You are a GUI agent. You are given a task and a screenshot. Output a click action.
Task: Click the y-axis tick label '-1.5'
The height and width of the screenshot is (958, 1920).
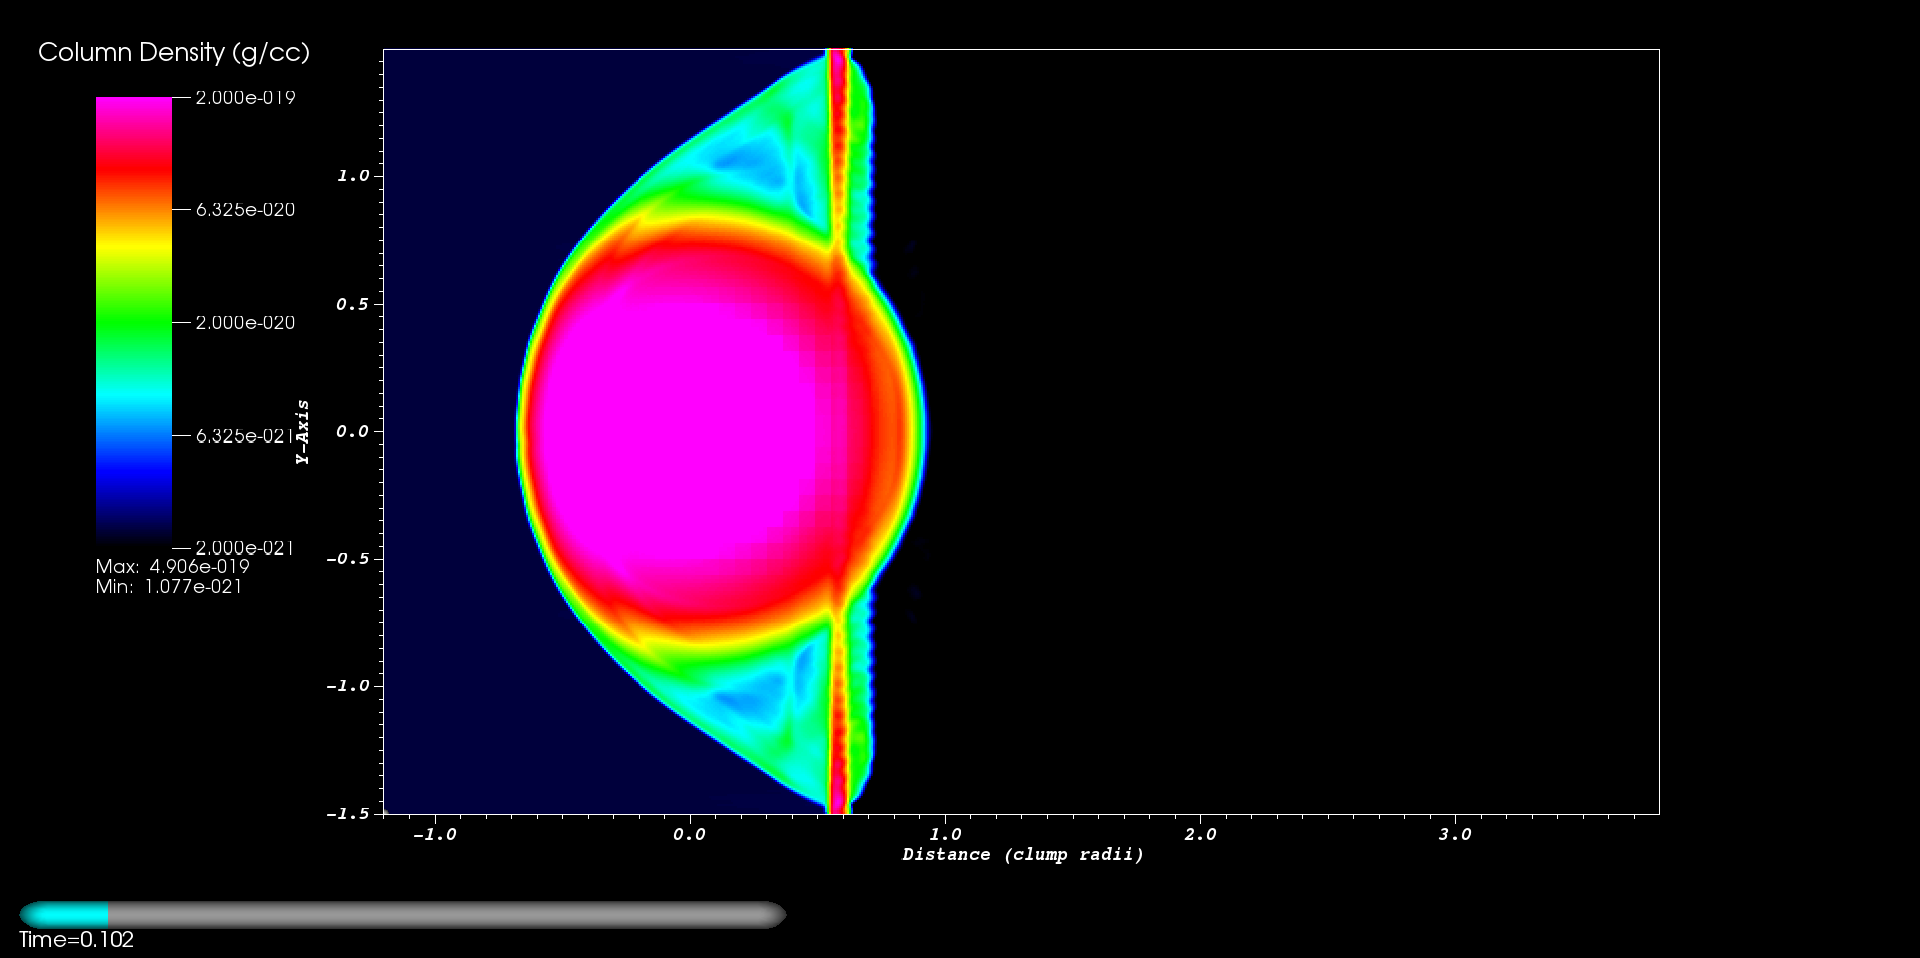(x=347, y=814)
